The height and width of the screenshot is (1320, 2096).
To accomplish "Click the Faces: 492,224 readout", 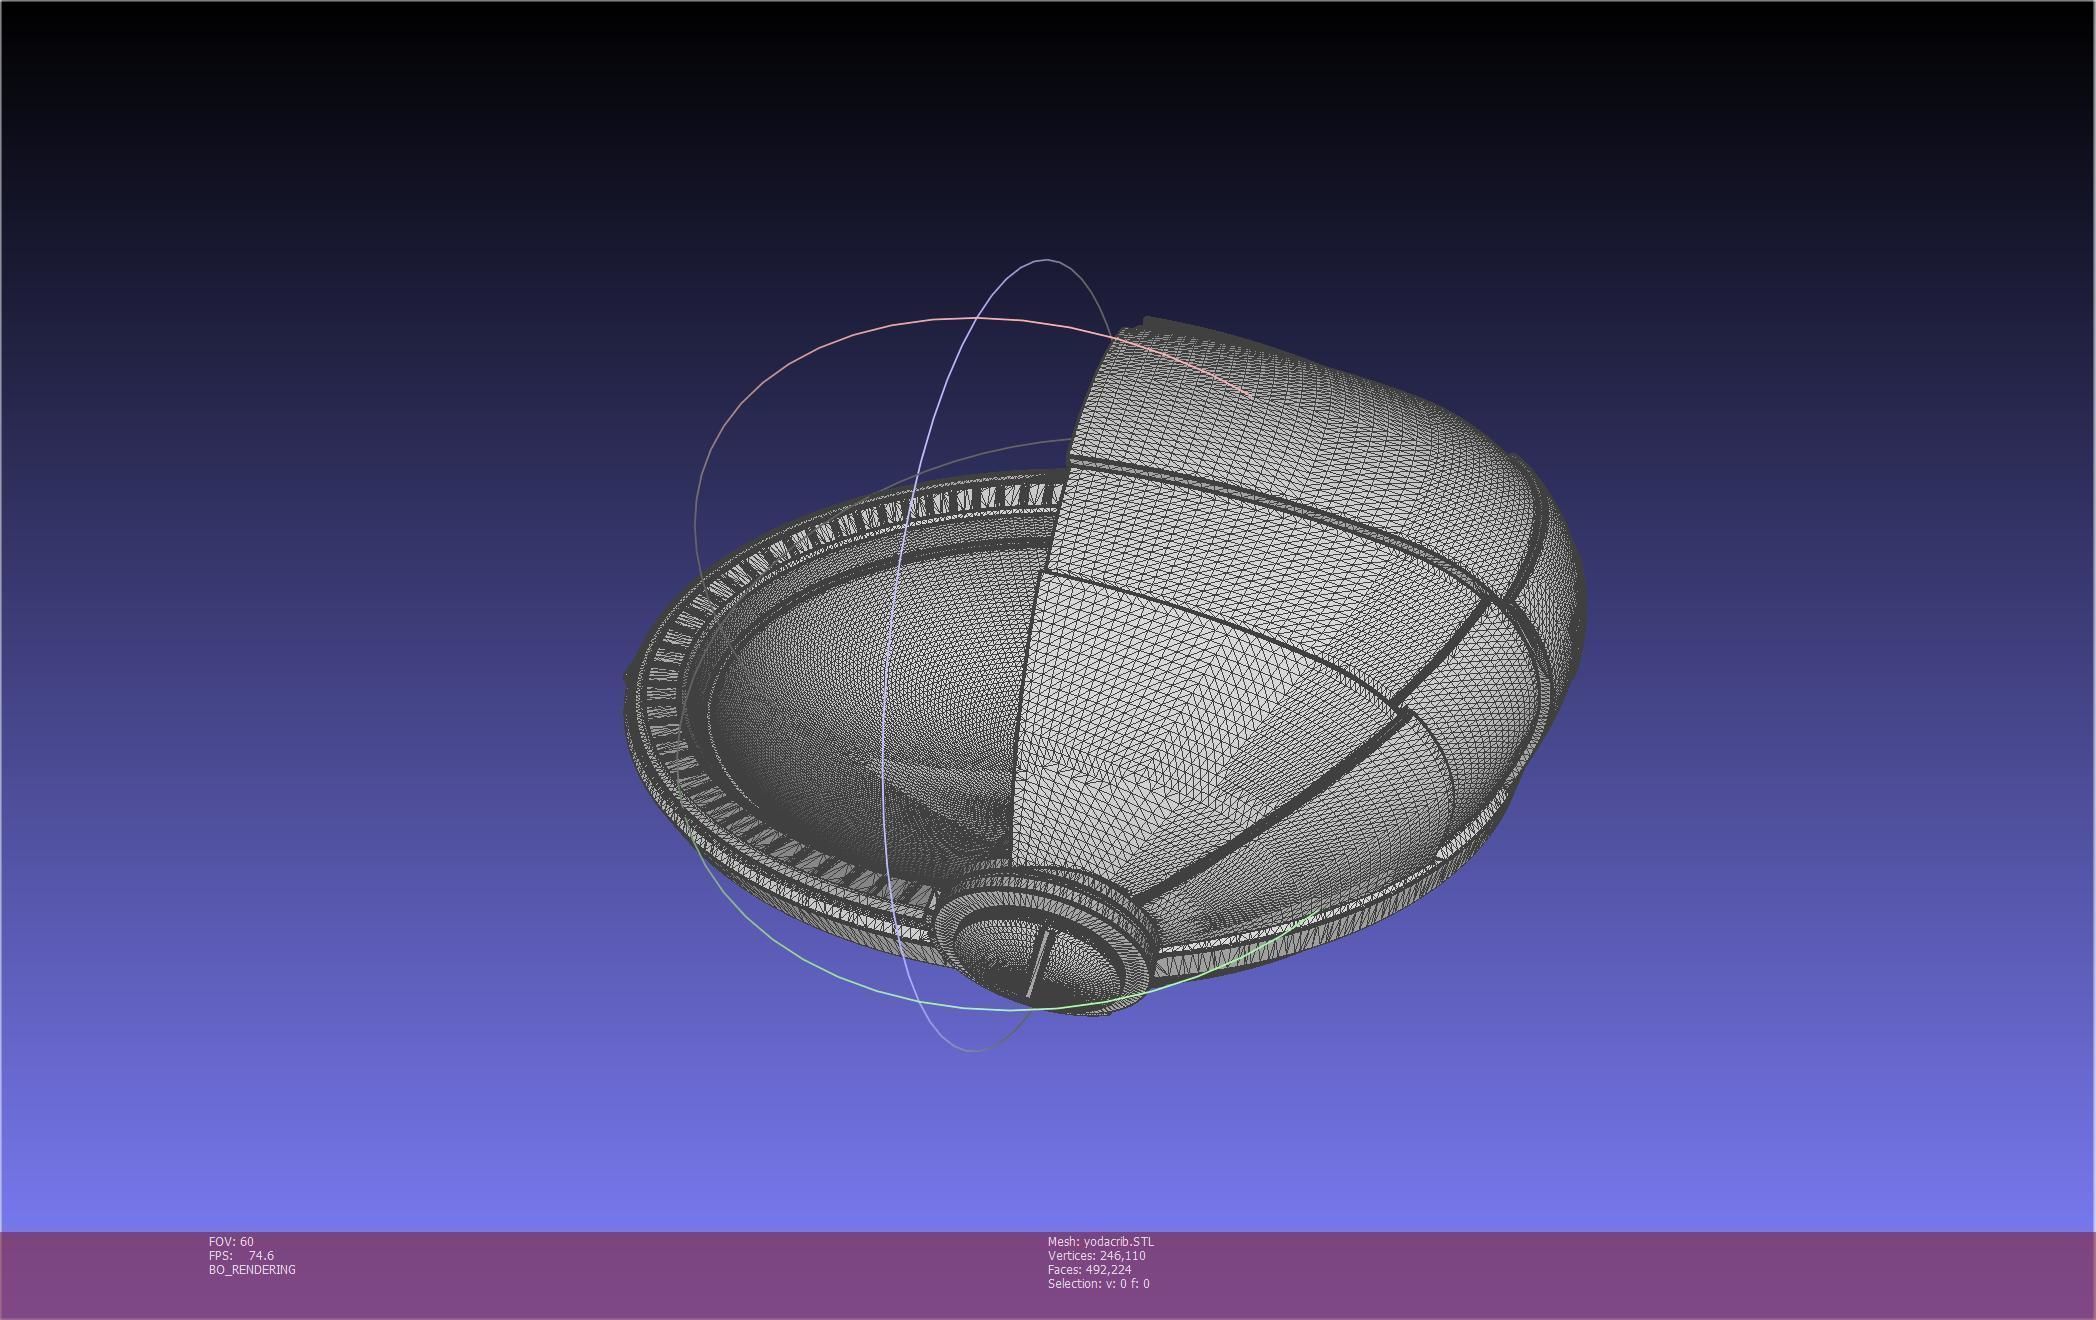I will [x=1089, y=1270].
